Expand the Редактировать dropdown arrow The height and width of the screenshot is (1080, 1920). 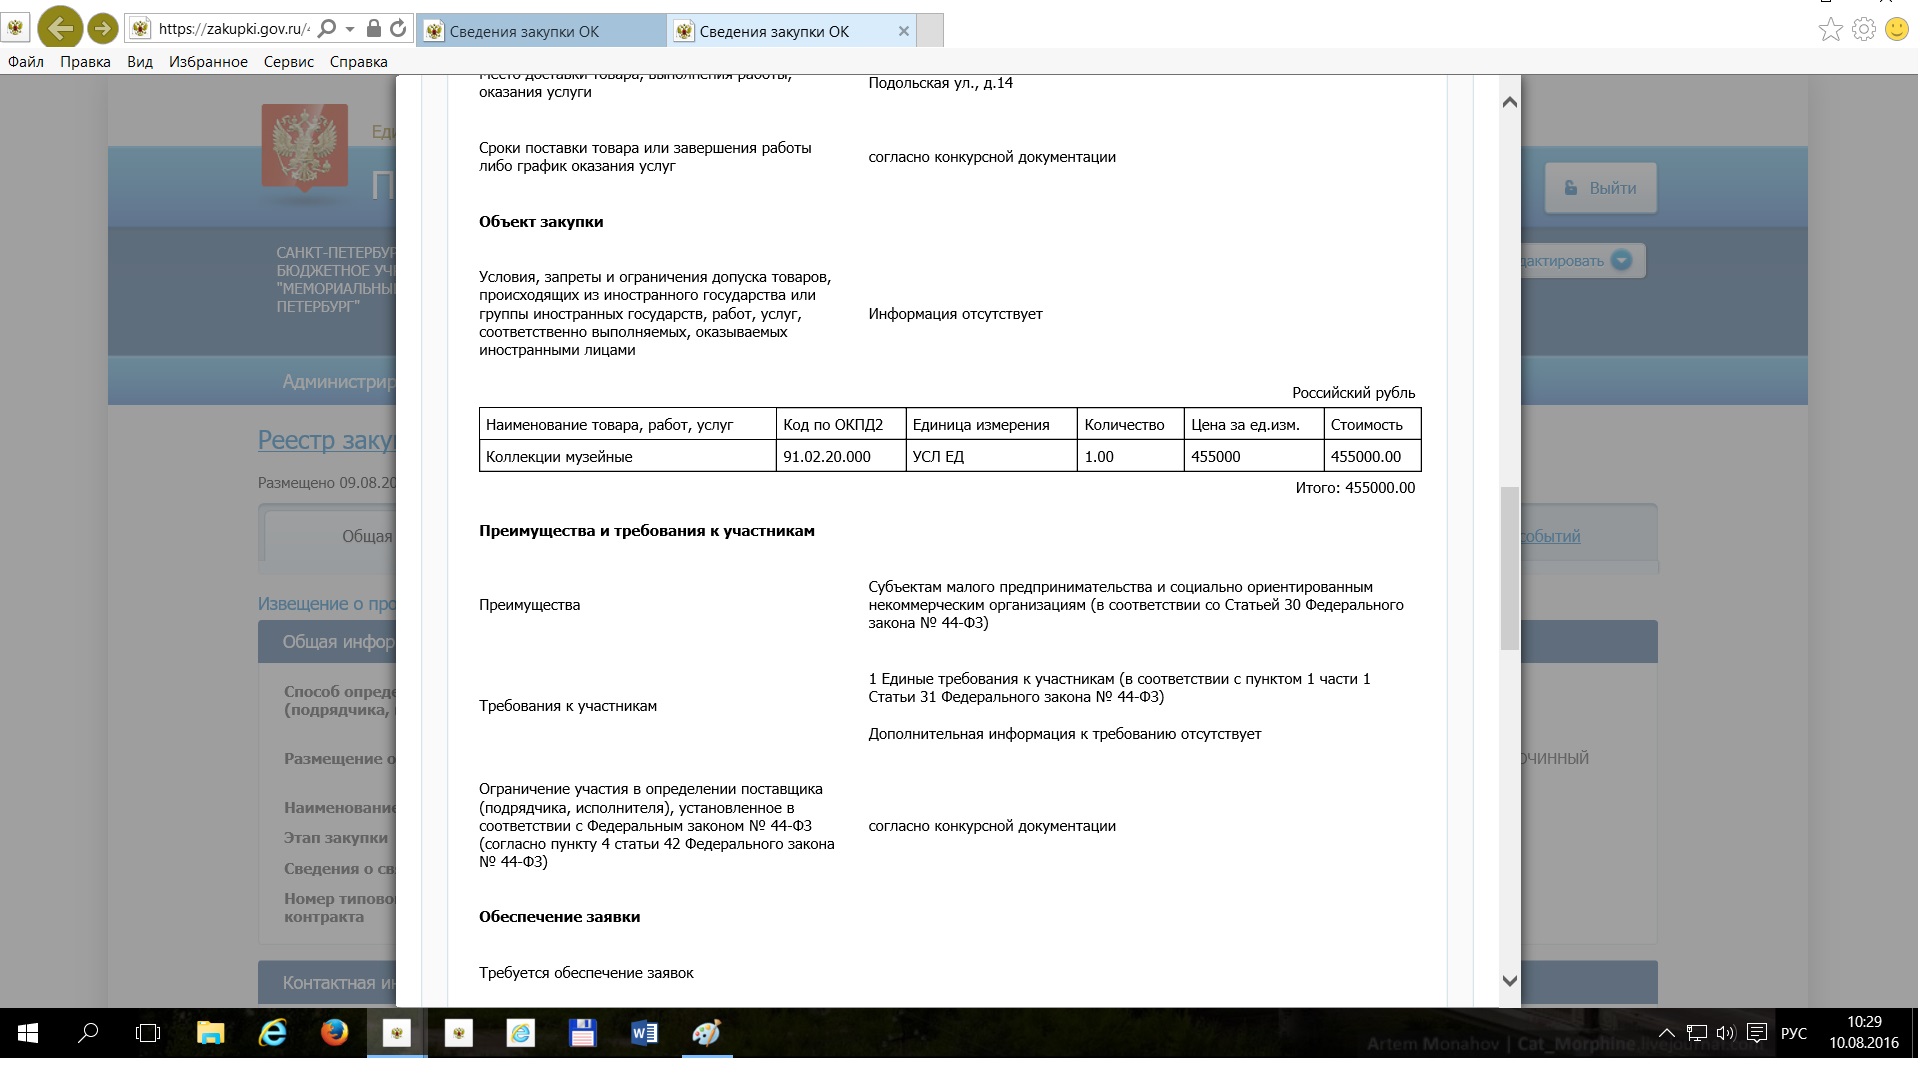pos(1621,260)
